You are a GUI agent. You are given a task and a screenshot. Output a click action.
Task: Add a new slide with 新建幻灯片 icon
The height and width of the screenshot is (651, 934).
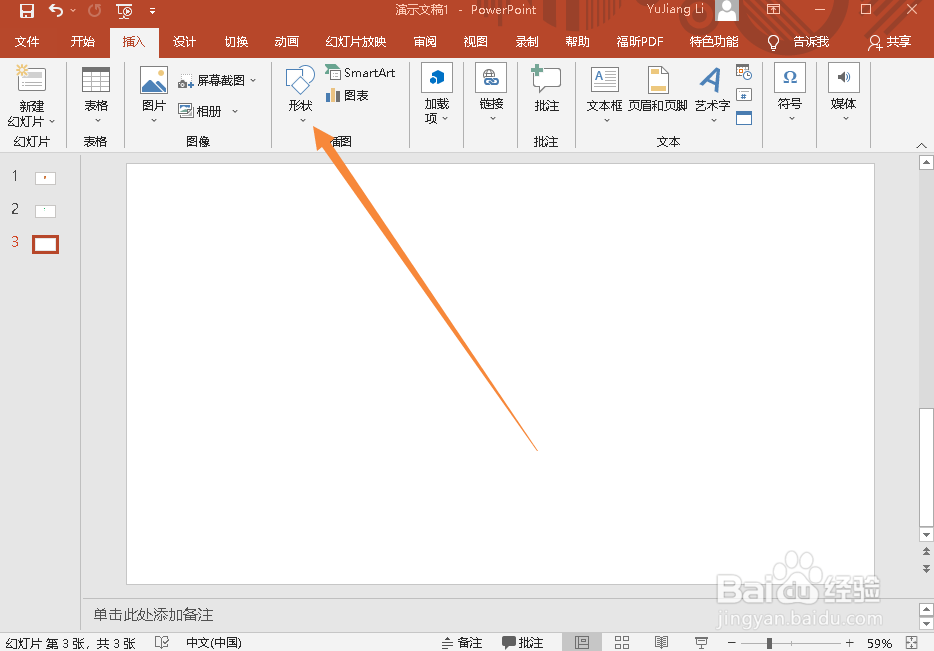pos(31,80)
